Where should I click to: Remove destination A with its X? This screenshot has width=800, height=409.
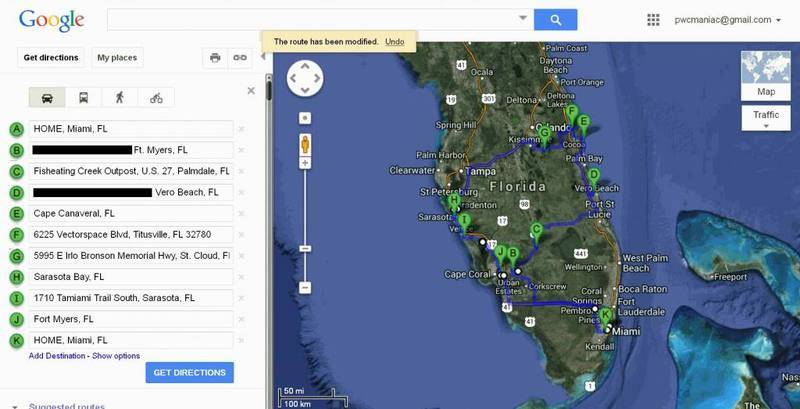(241, 129)
